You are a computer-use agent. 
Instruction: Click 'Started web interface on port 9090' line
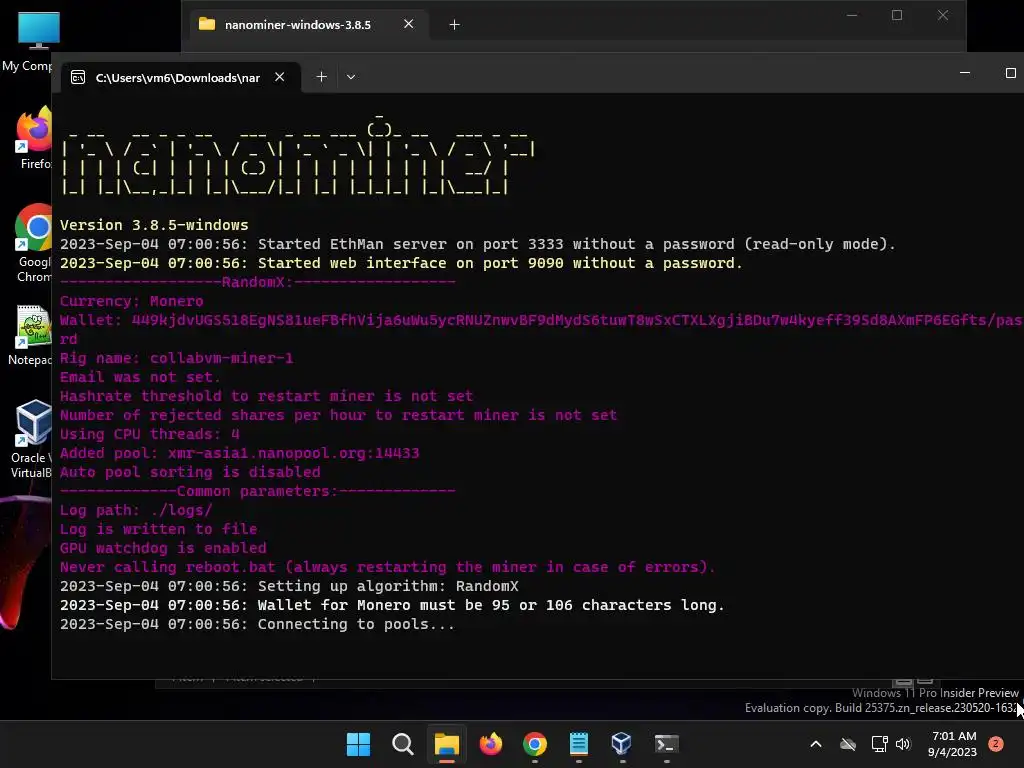(401, 263)
